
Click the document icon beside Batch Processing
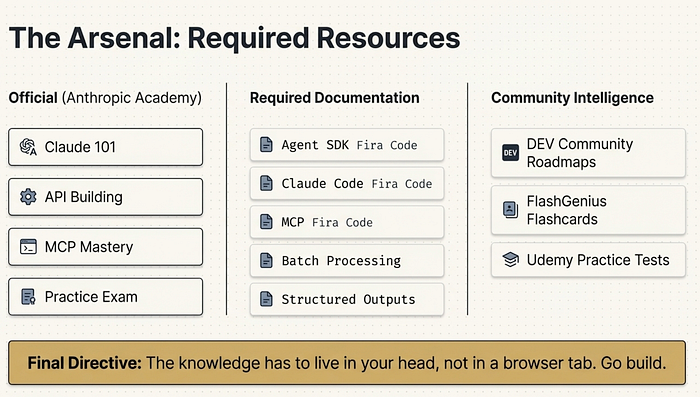click(266, 260)
